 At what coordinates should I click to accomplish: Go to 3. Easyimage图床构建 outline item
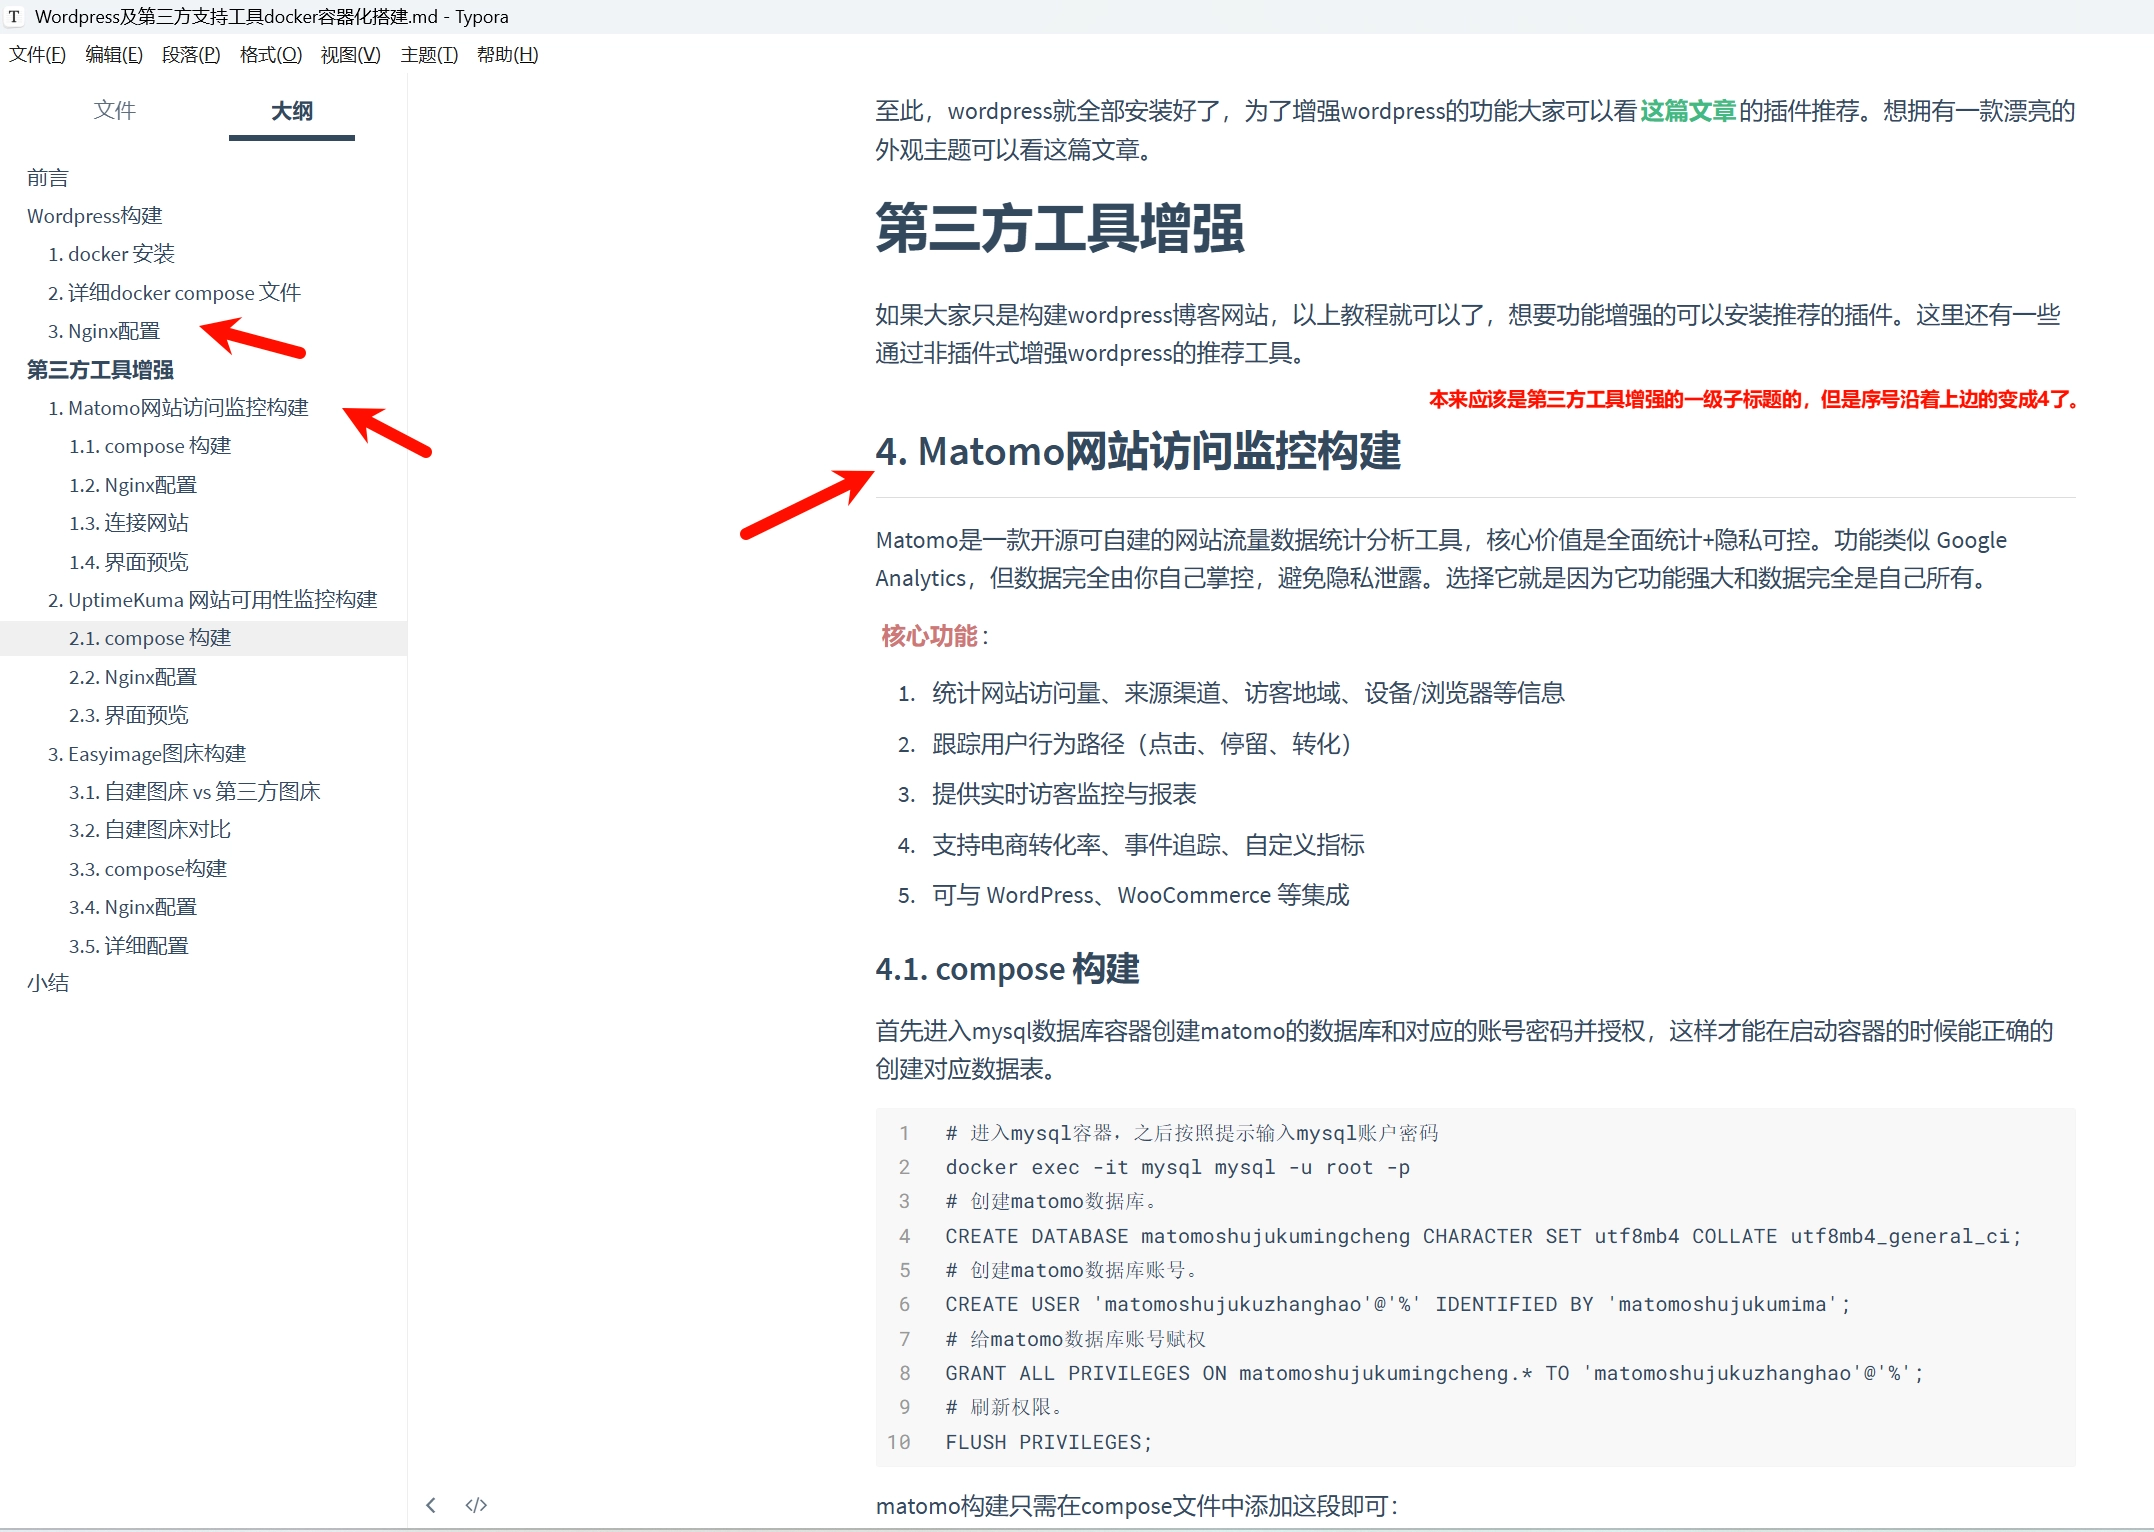[x=147, y=754]
